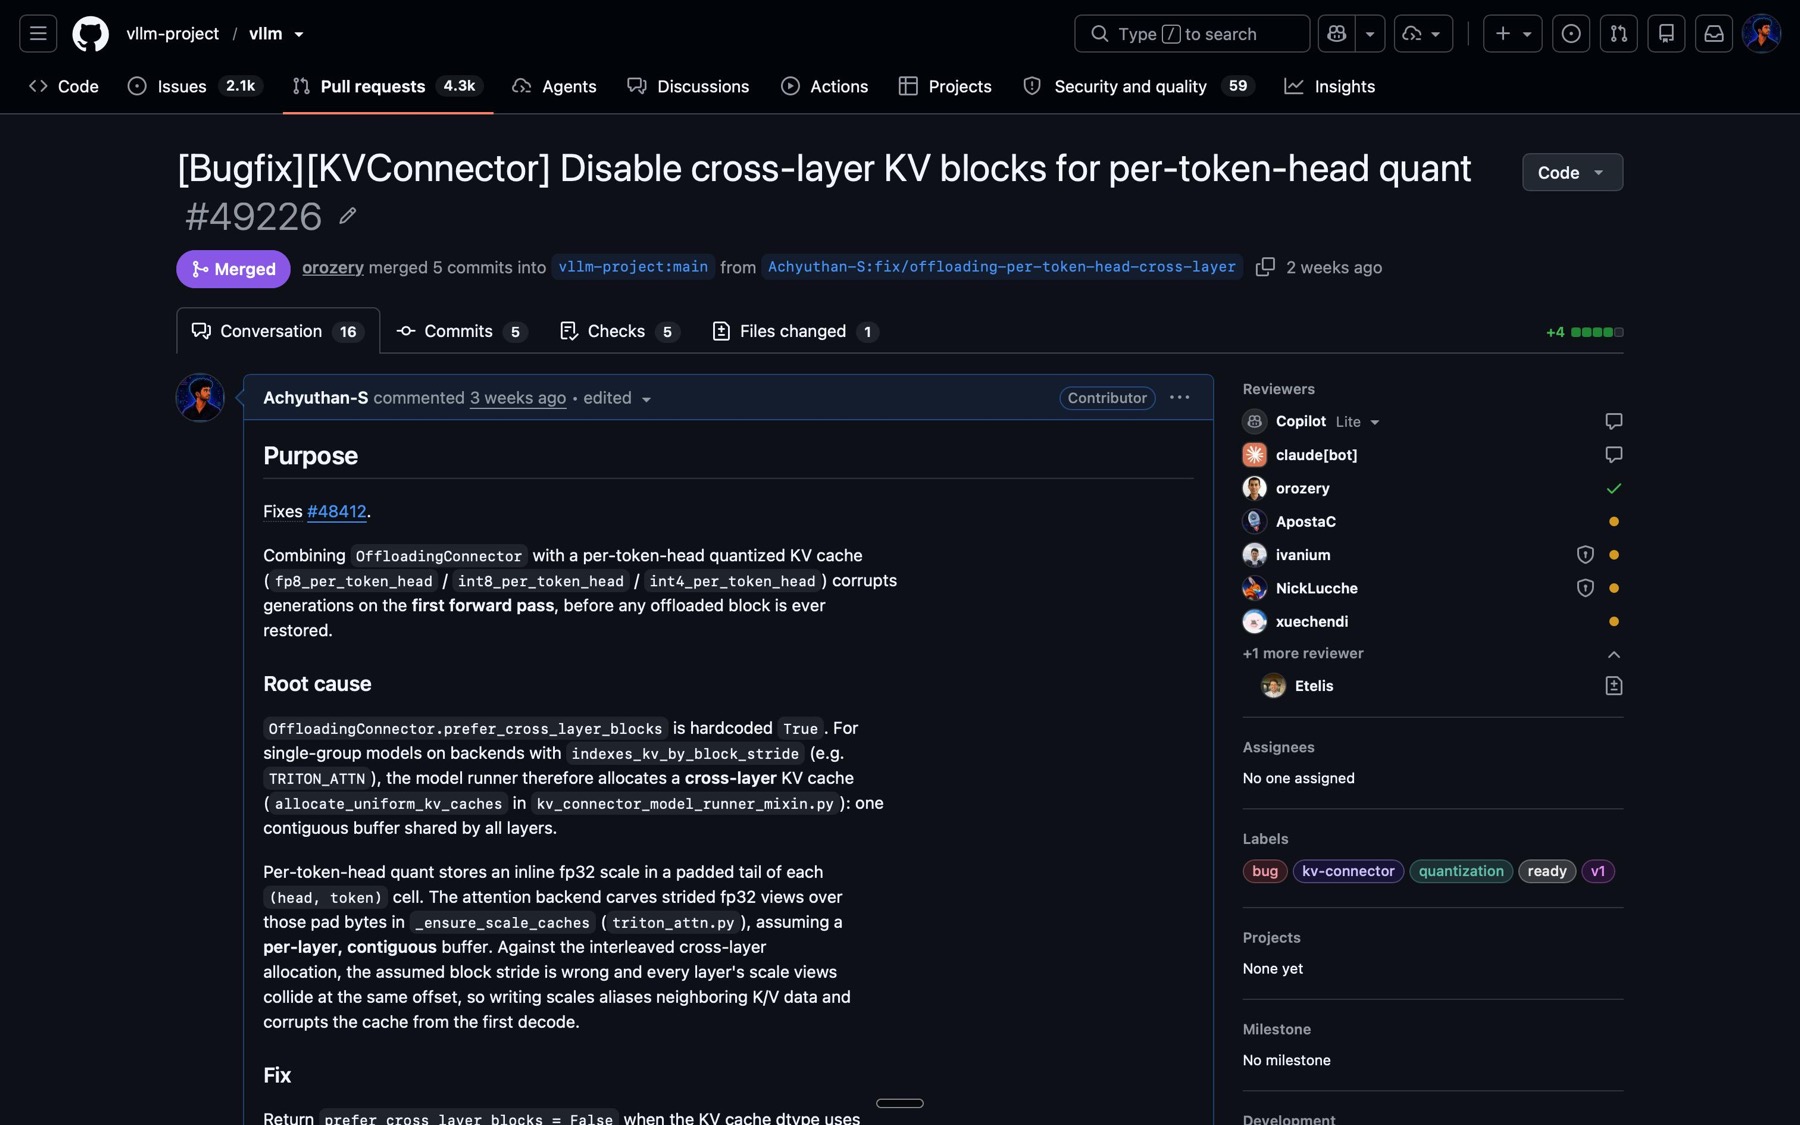Open the Issues tab
The image size is (1800, 1125).
(195, 87)
